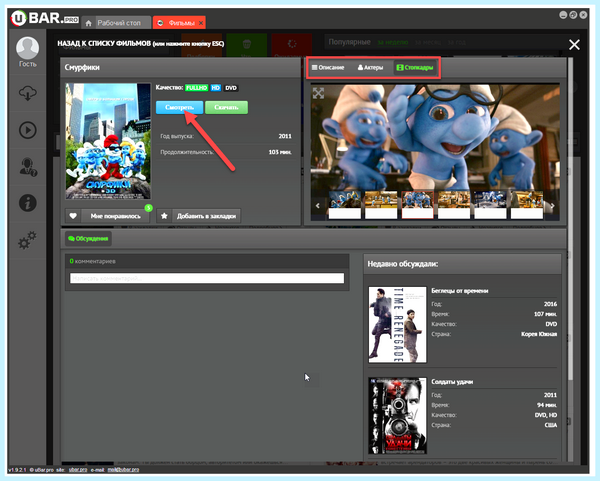Click the comment input field
Image resolution: width=600 pixels, height=481 pixels.
click(x=207, y=278)
